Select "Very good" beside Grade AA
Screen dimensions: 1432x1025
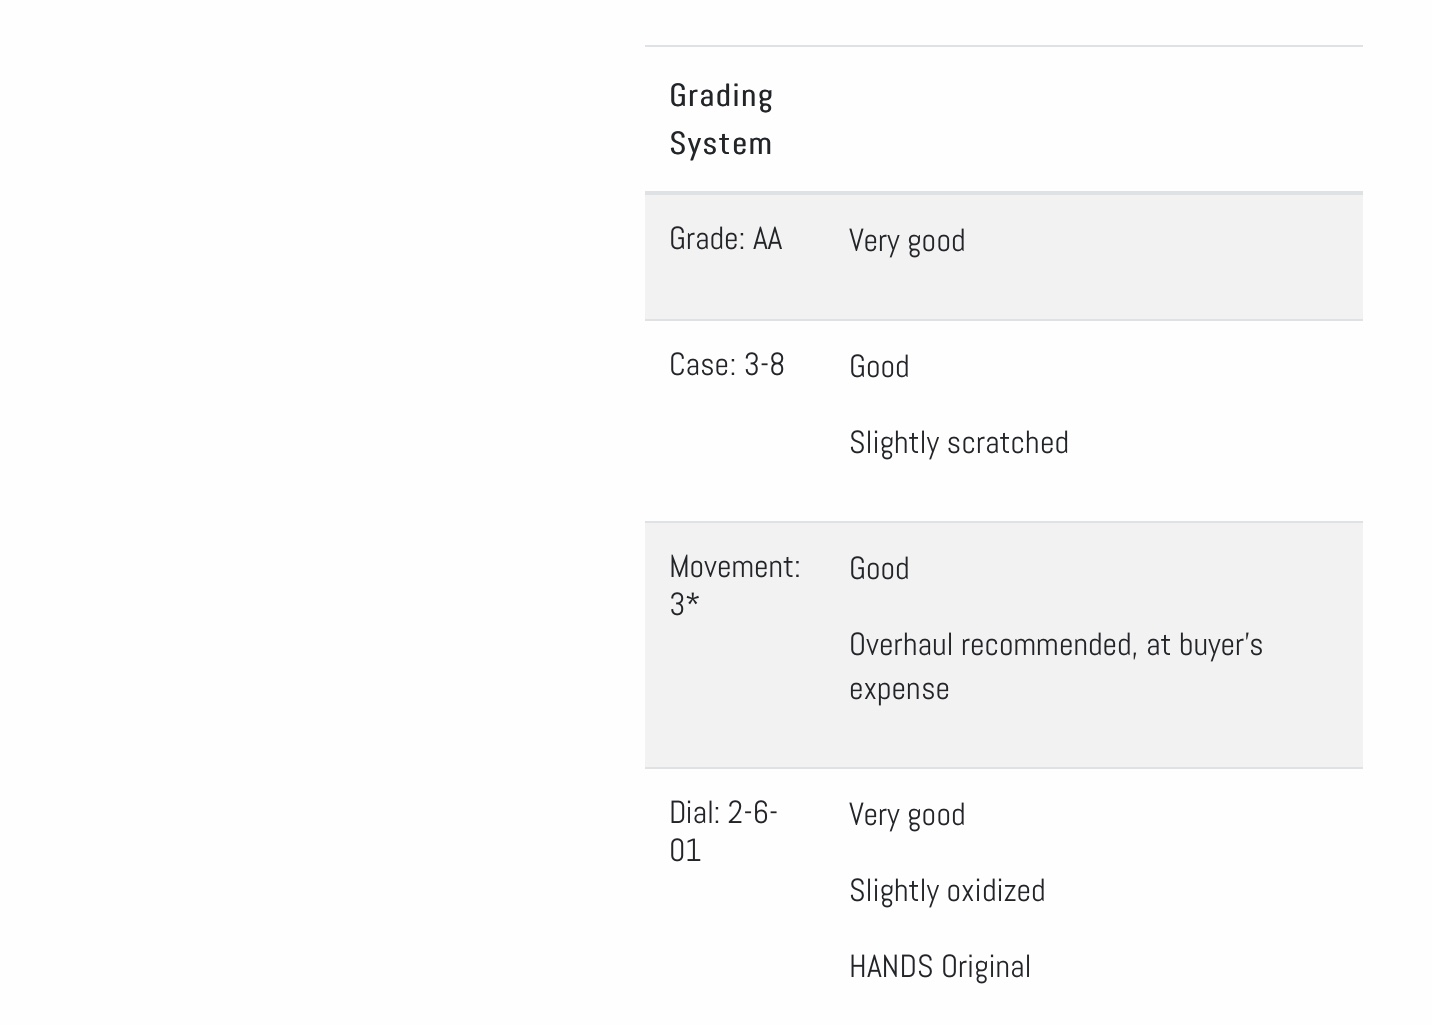coord(907,241)
